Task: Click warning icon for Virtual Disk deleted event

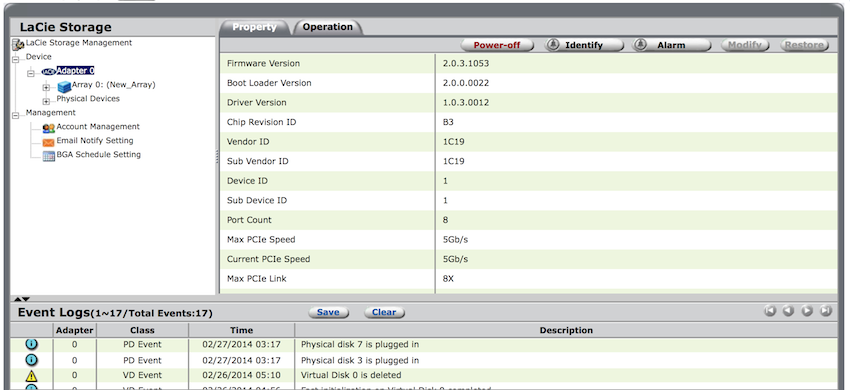Action: click(32, 375)
